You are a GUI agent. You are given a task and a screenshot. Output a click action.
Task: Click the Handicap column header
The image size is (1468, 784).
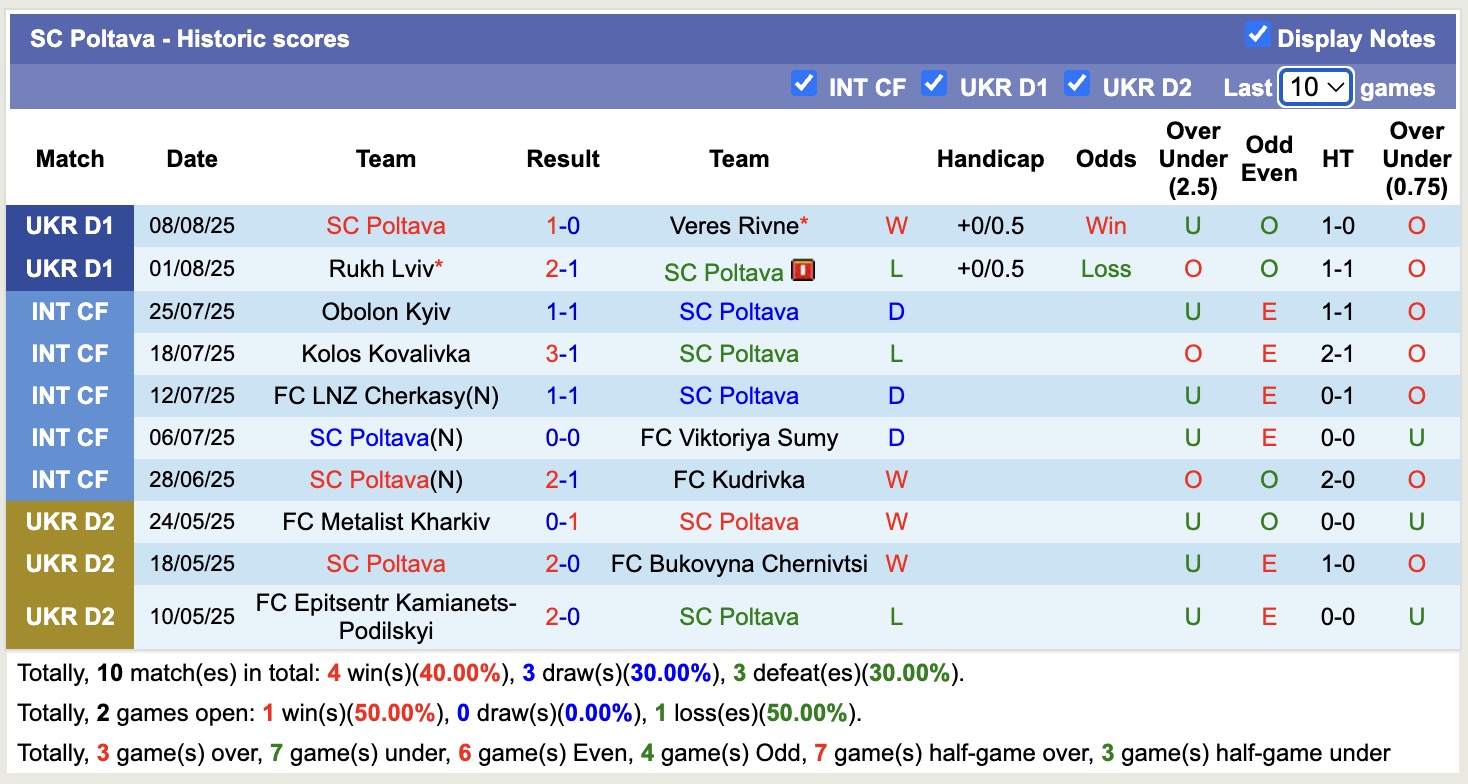coord(990,158)
